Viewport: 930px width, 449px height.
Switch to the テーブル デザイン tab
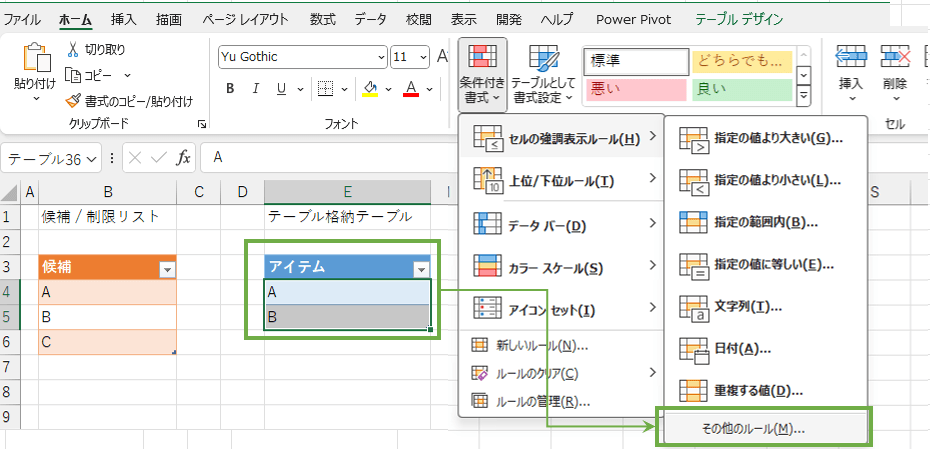[739, 20]
